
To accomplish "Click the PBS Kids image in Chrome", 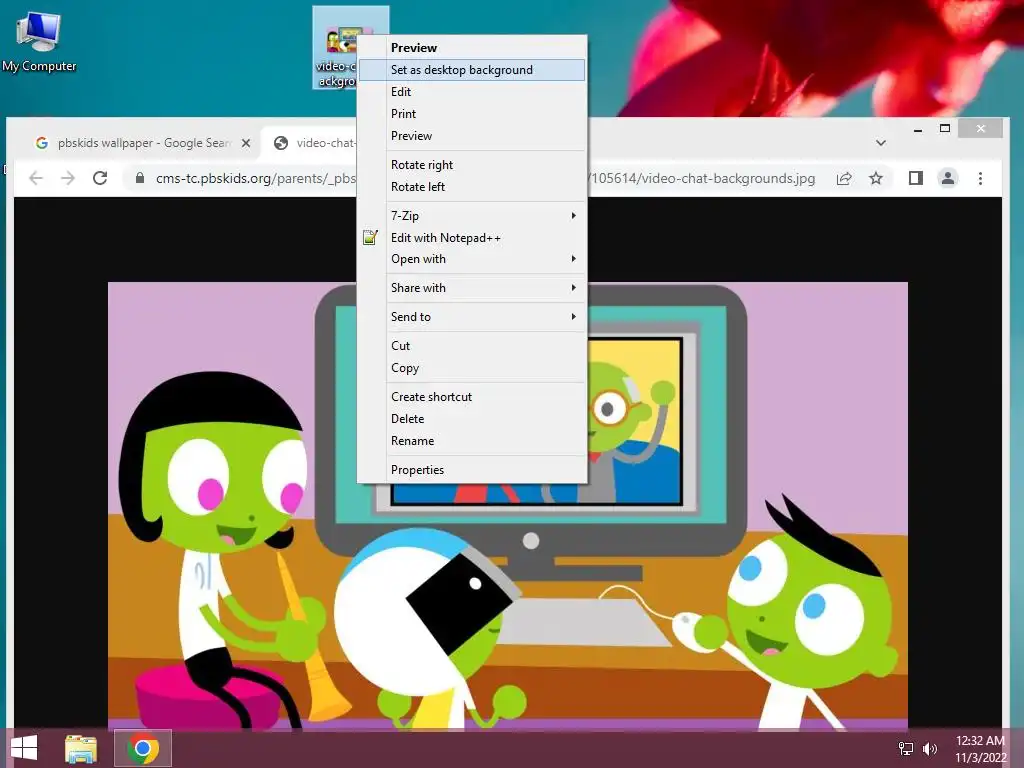I will 507,505.
